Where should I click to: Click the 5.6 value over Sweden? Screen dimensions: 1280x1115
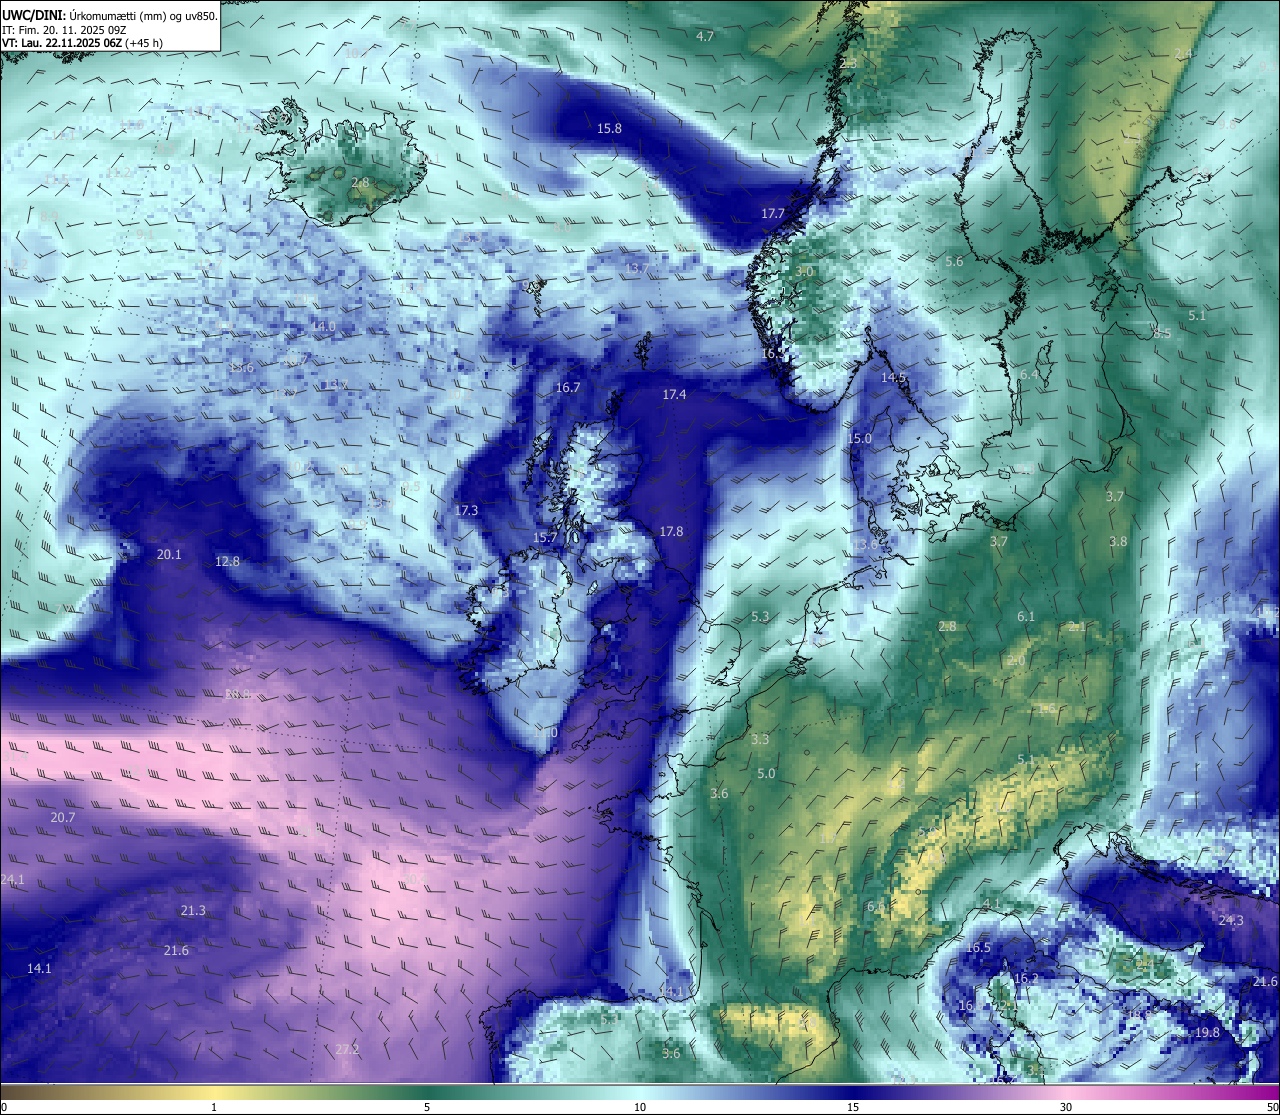coord(954,261)
